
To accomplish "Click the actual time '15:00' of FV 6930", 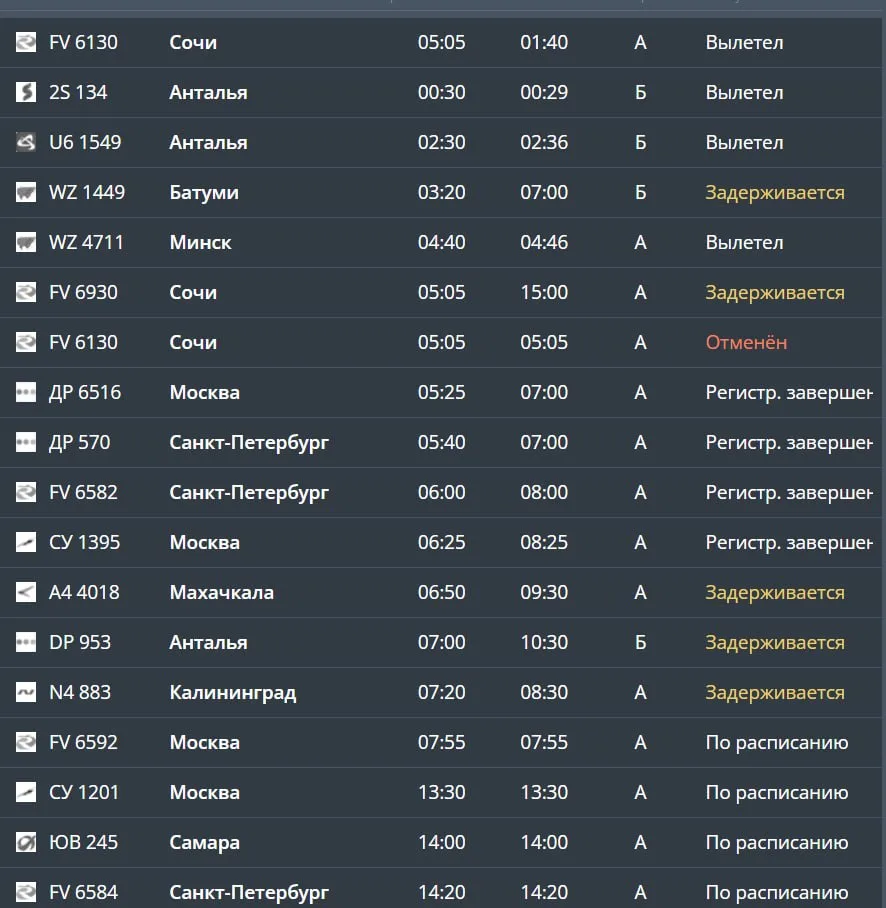I will tap(544, 292).
